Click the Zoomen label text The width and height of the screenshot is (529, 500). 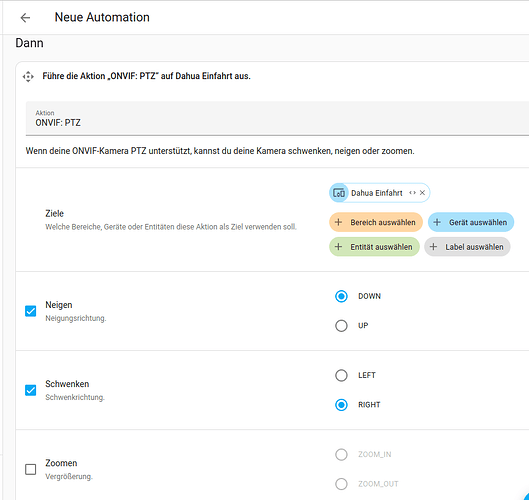[61, 463]
